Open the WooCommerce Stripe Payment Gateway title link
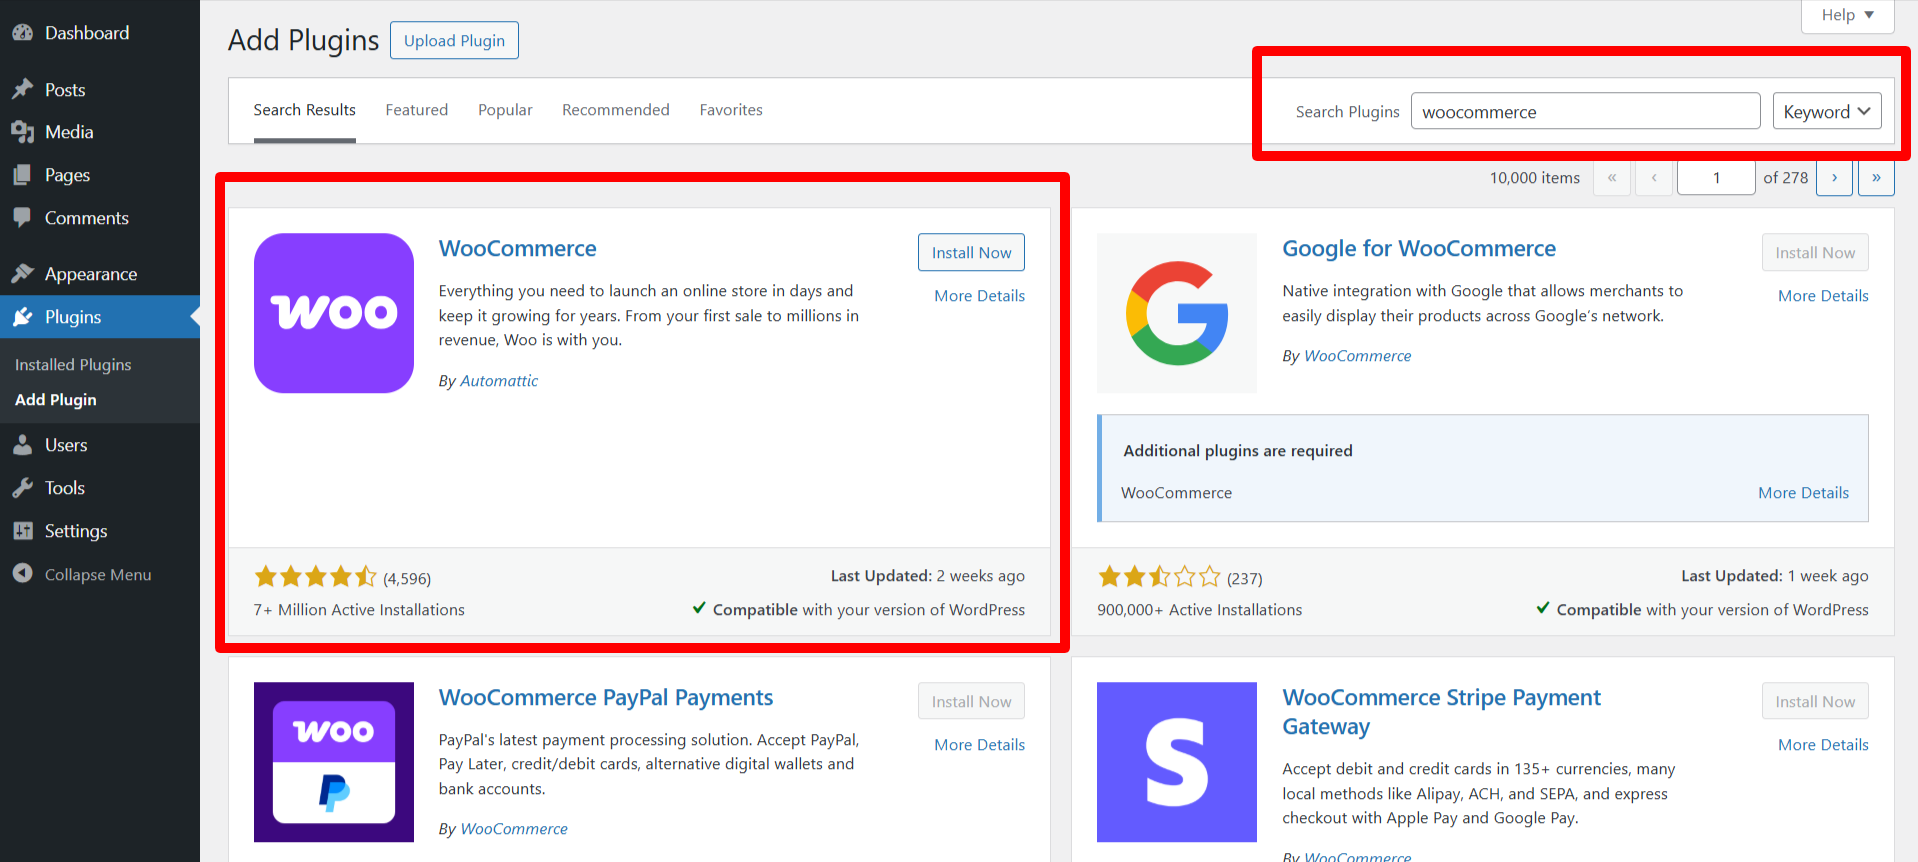Viewport: 1918px width, 862px height. 1442,712
